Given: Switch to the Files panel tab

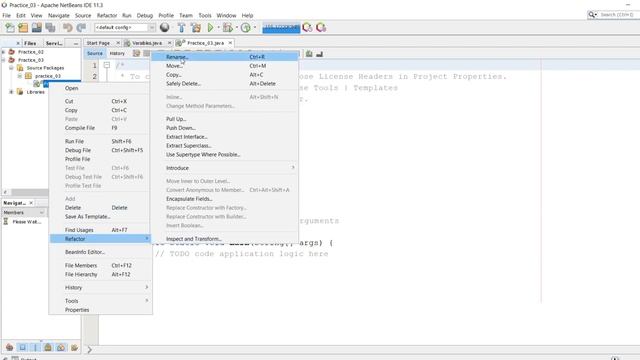Looking at the screenshot, I should [30, 43].
